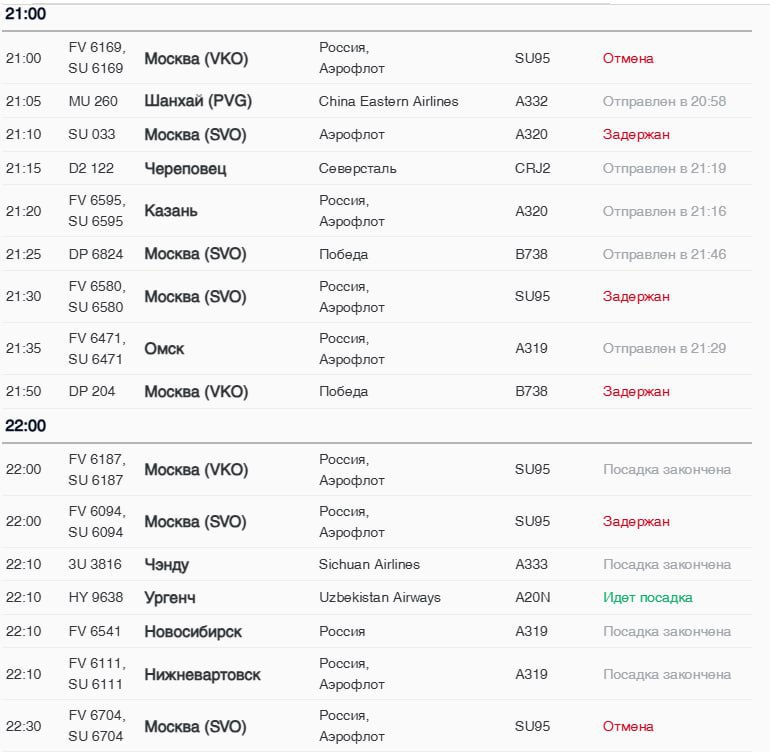The image size is (770, 752).
Task: Click the Отправлен в 20:58 status
Action: [x=664, y=101]
